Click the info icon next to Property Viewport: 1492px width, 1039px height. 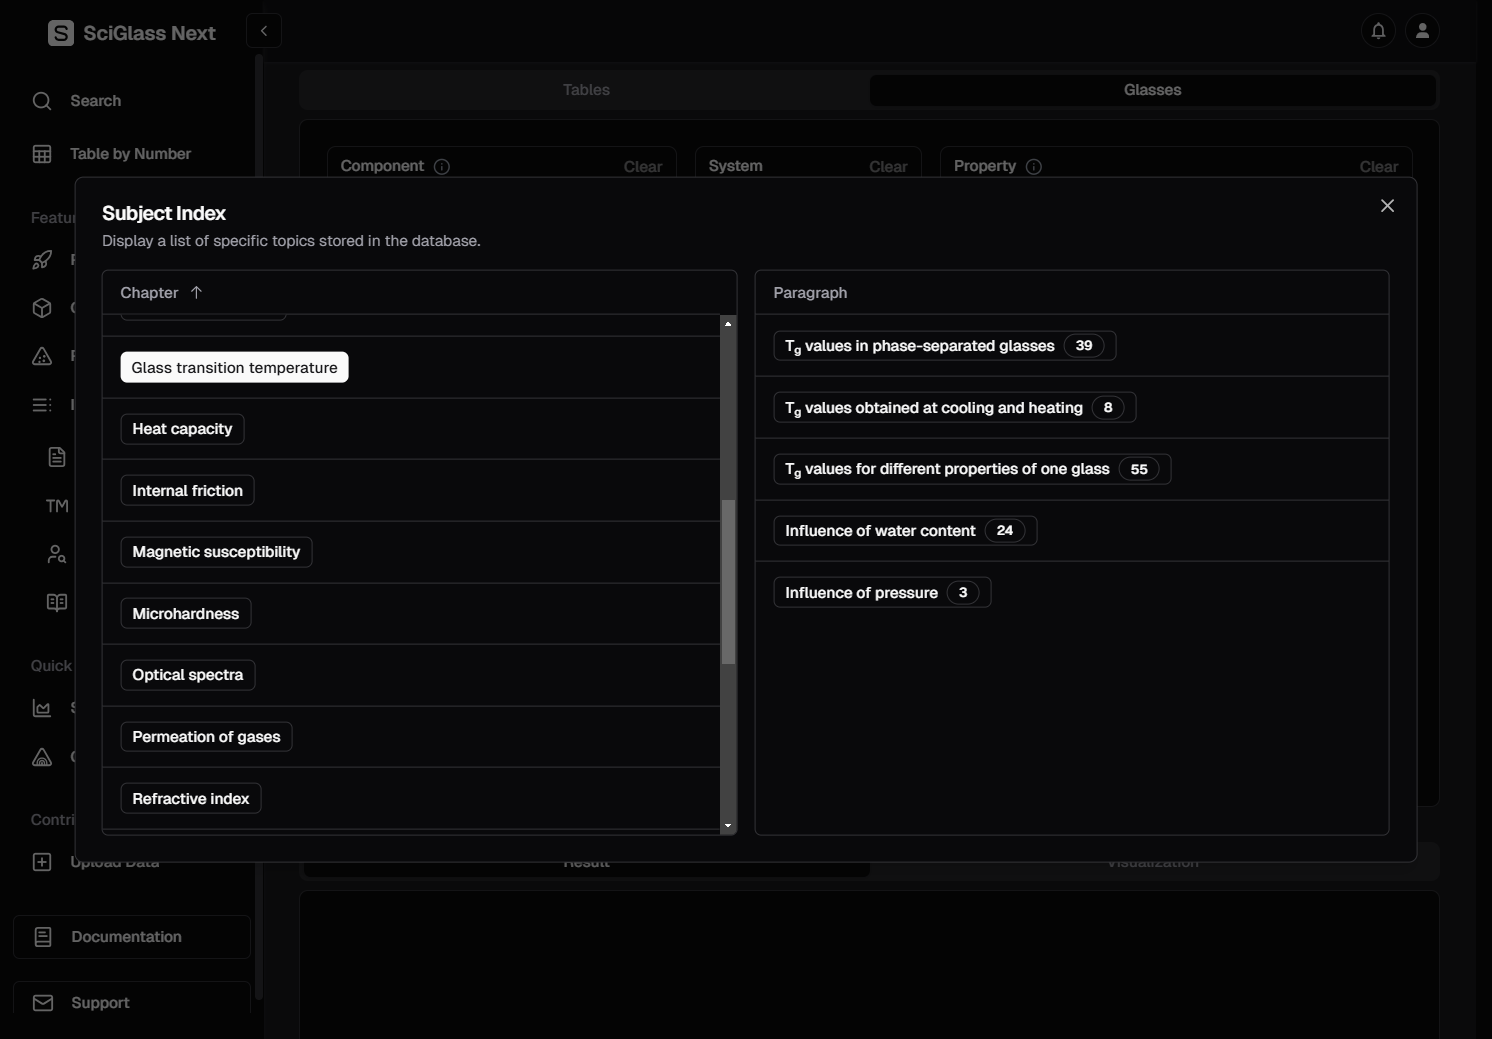tap(1034, 167)
